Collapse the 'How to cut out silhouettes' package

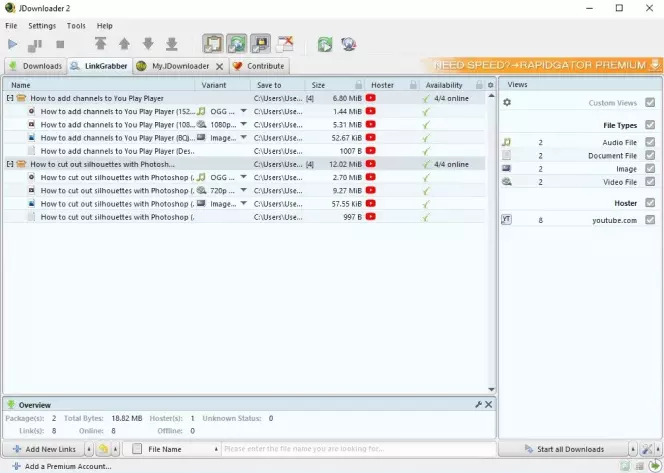(10, 164)
